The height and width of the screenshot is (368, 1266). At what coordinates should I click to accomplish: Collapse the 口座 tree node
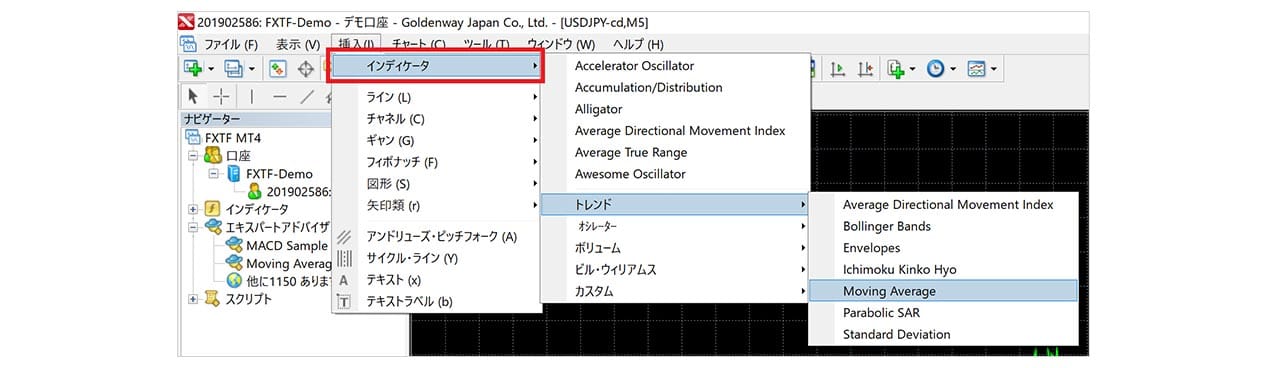click(192, 156)
